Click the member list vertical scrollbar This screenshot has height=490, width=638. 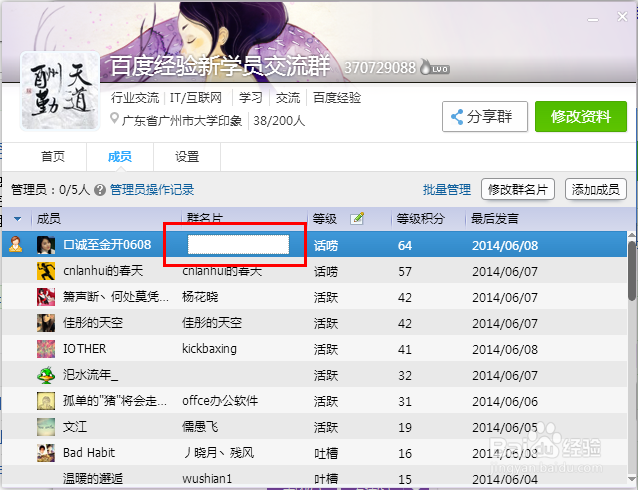(x=632, y=271)
